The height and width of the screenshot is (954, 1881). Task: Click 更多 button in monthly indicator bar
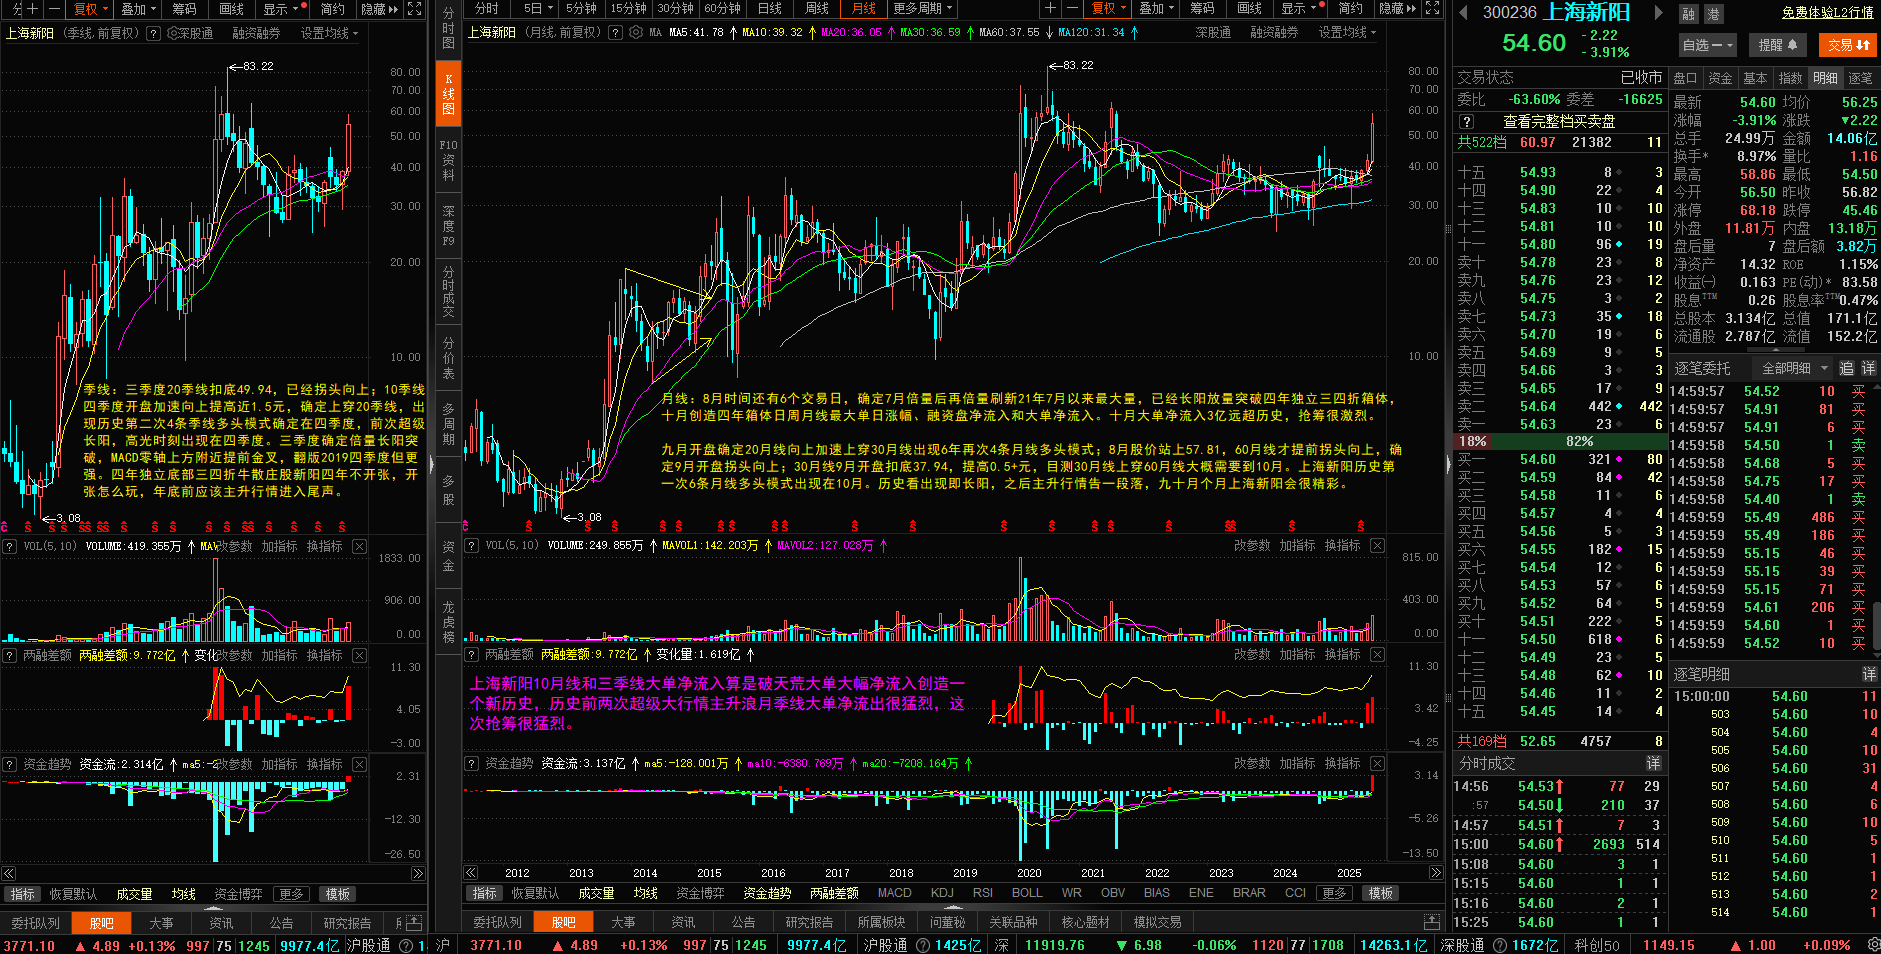pos(1334,893)
